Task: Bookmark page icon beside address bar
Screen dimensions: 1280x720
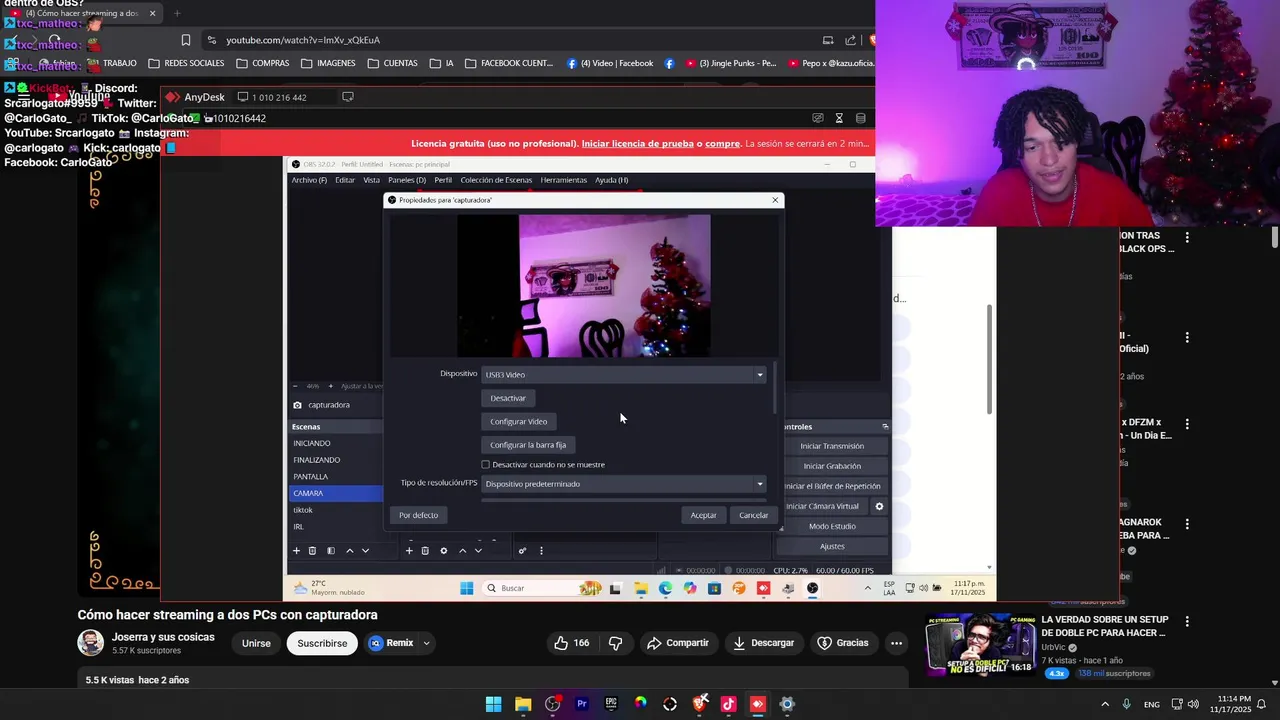Action: (x=185, y=40)
